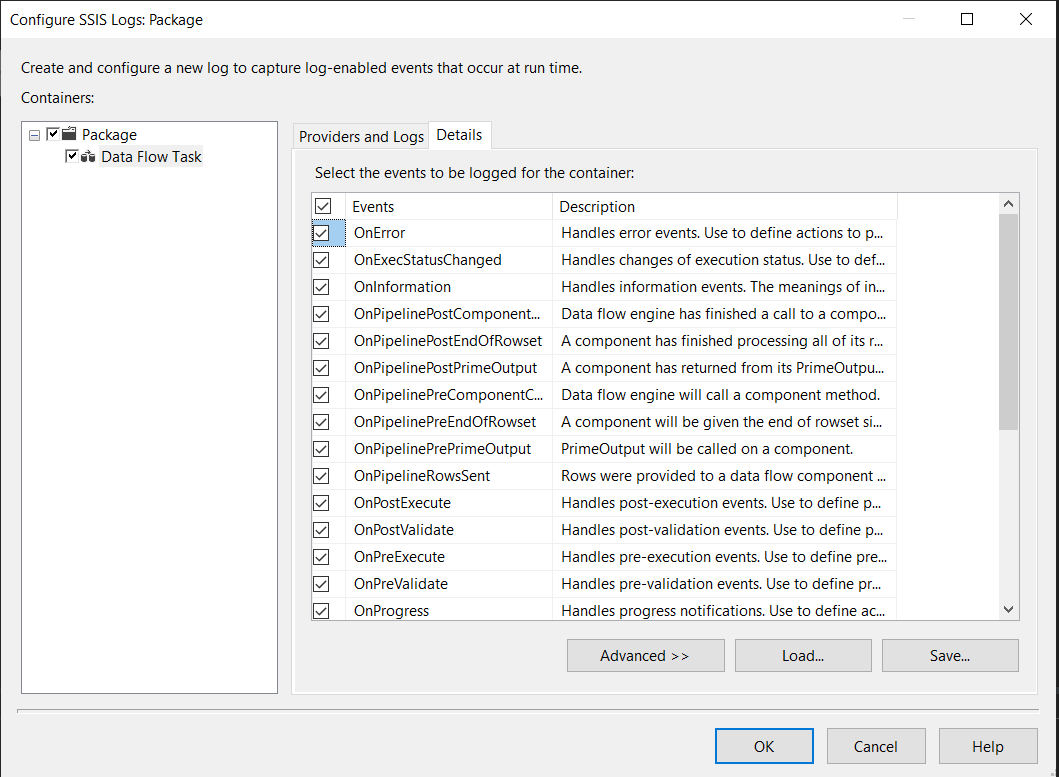Select the Details tab
This screenshot has width=1059, height=777.
point(459,135)
